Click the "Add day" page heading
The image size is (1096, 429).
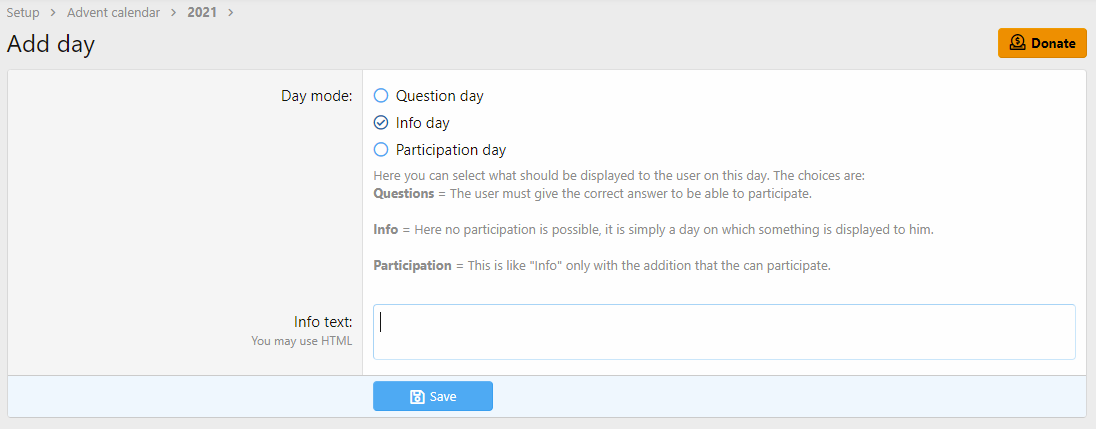tap(51, 44)
